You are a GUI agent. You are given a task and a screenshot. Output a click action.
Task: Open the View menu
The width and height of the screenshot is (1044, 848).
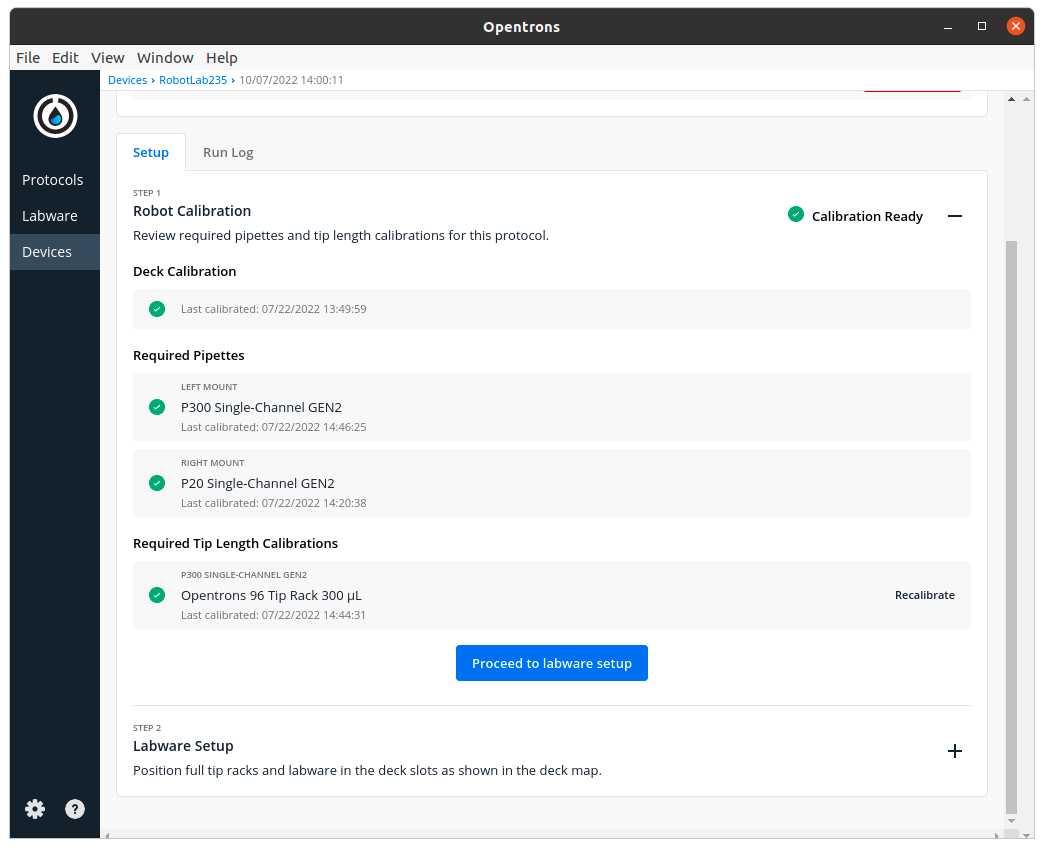pos(108,58)
